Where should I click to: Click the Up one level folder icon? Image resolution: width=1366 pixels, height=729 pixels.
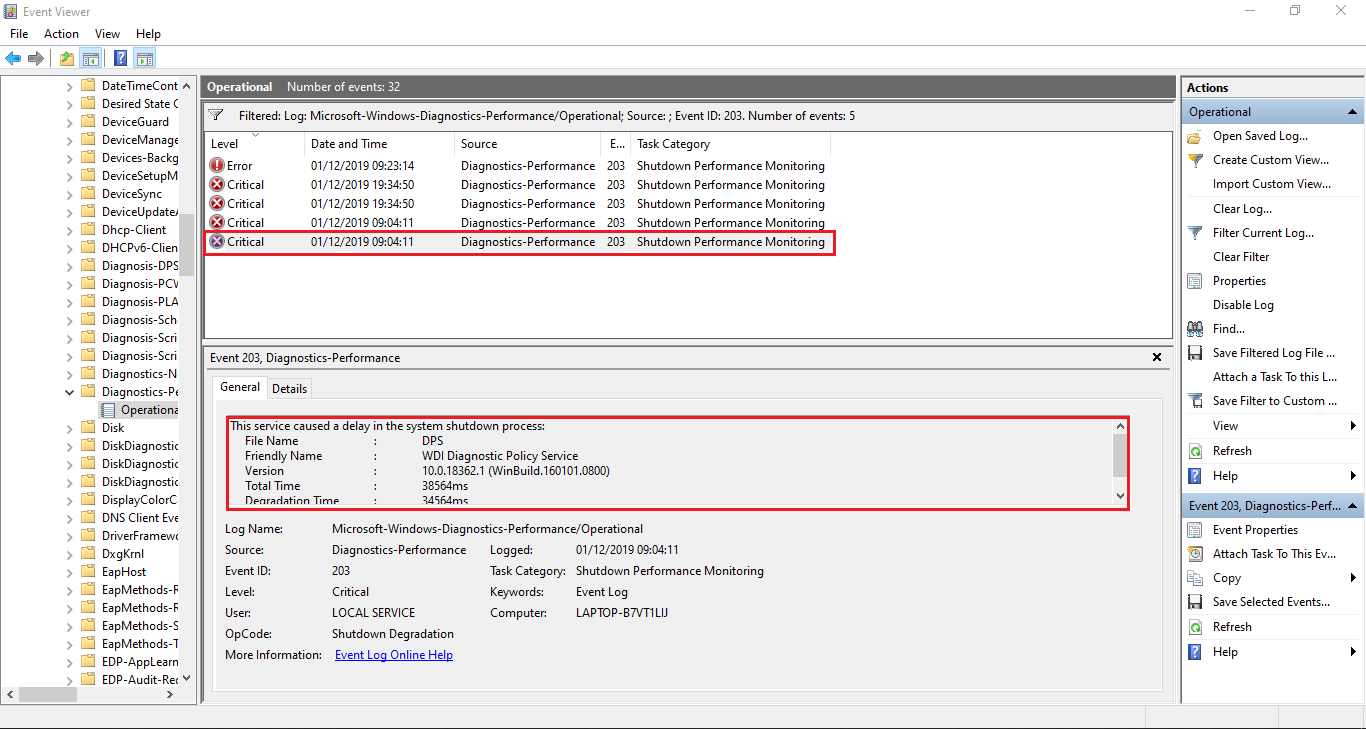click(66, 58)
